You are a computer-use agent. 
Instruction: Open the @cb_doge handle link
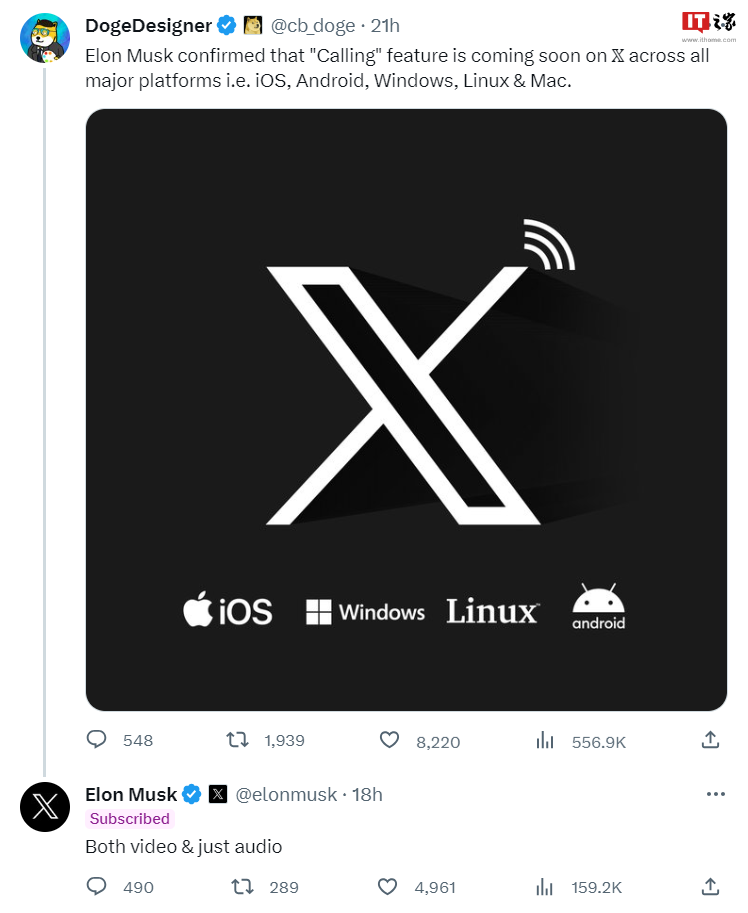tap(313, 26)
